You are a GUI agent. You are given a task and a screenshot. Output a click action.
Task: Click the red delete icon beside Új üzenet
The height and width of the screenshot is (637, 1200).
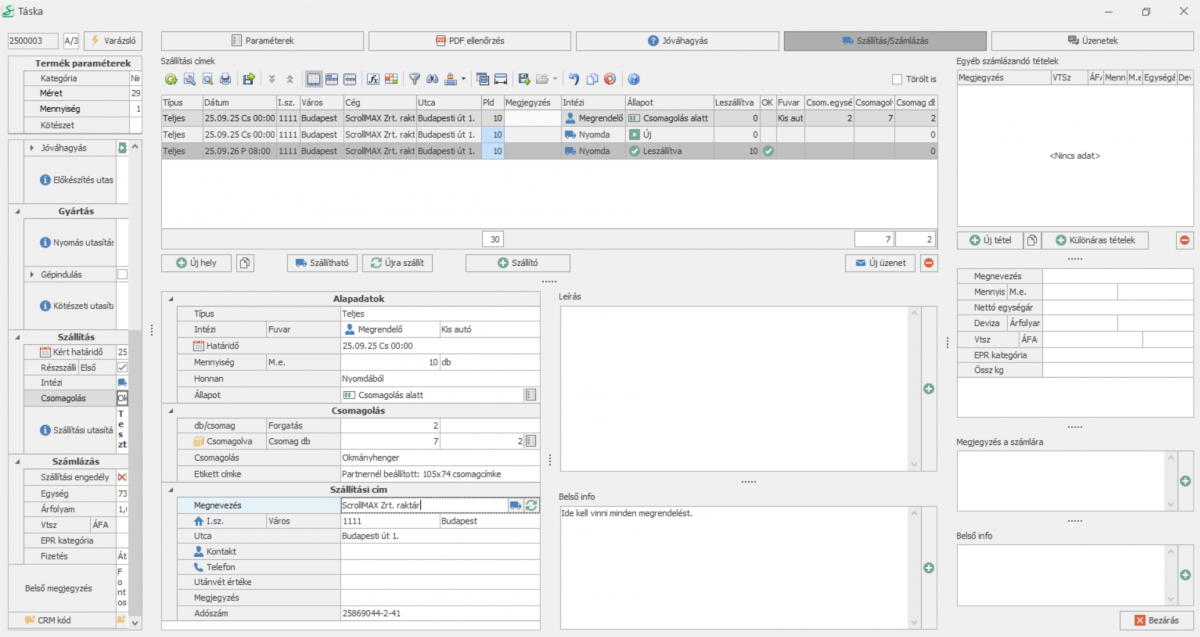click(x=929, y=263)
